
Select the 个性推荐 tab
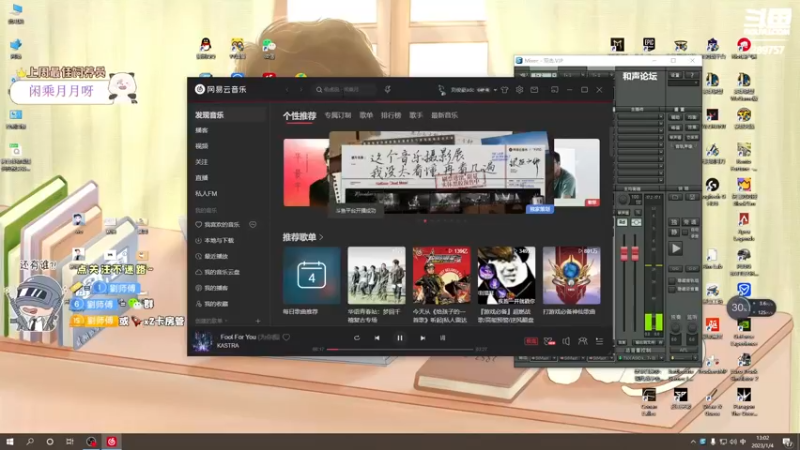[299, 116]
